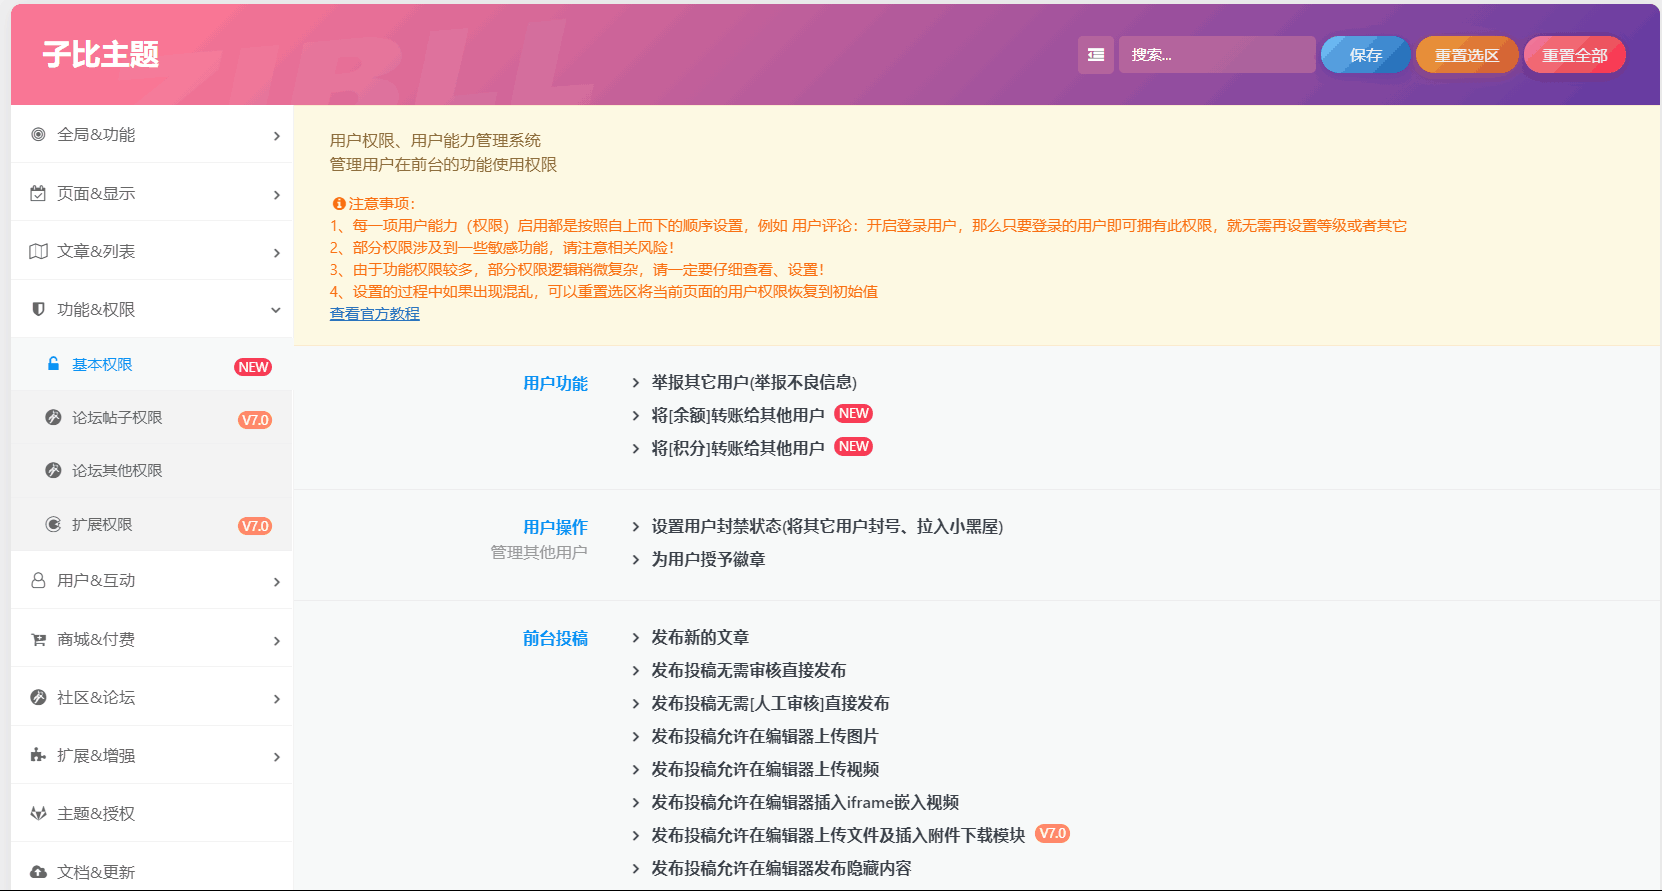Click the 页面&显示 calendar icon
1662x891 pixels.
(x=38, y=193)
